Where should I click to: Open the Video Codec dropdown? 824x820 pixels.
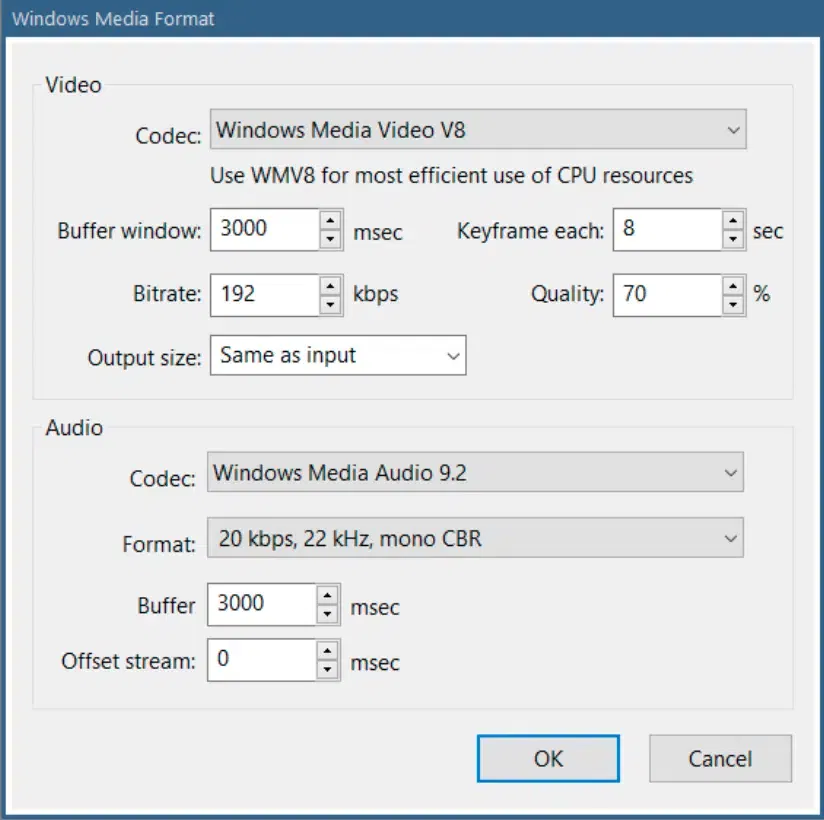[478, 130]
